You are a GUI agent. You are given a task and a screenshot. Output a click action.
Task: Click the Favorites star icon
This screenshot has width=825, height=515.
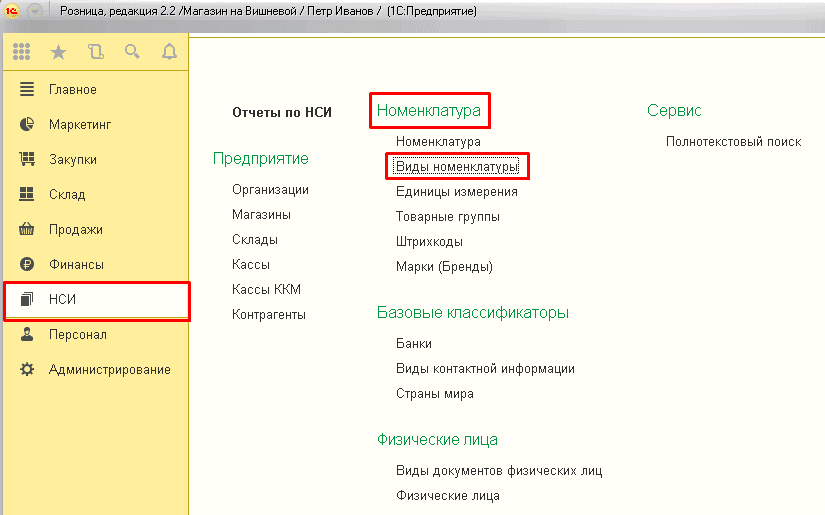(x=59, y=52)
